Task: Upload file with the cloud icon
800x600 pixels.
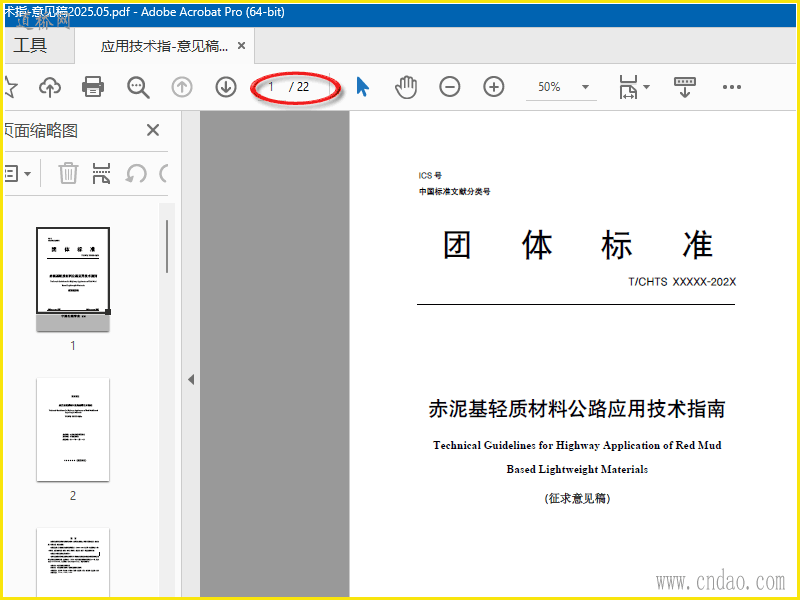Action: pyautogui.click(x=50, y=87)
